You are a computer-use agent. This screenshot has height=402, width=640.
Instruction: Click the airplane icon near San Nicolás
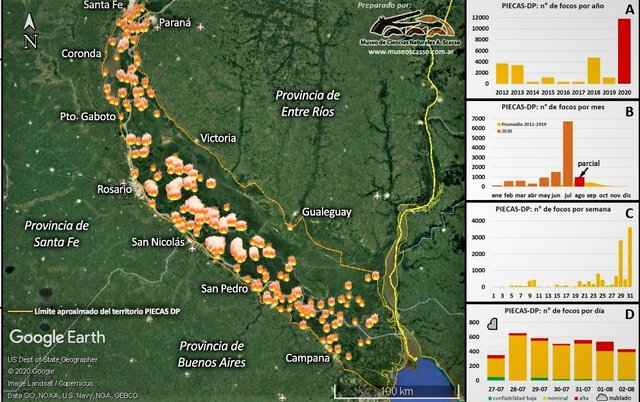click(192, 249)
